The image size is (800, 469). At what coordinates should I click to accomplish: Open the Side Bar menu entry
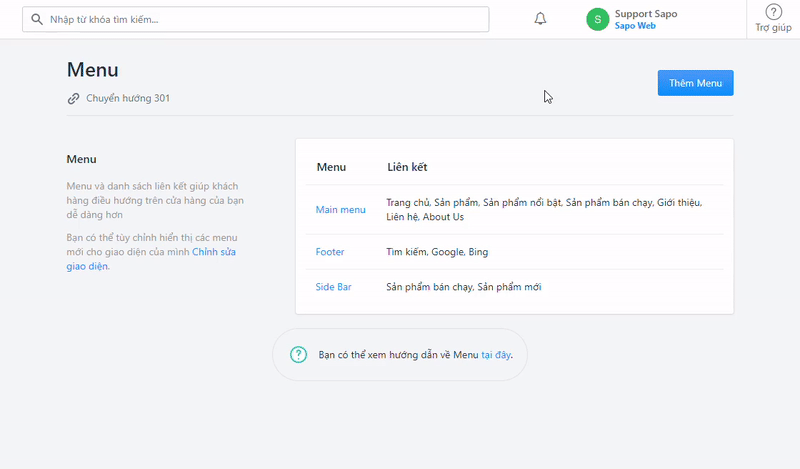pos(333,287)
